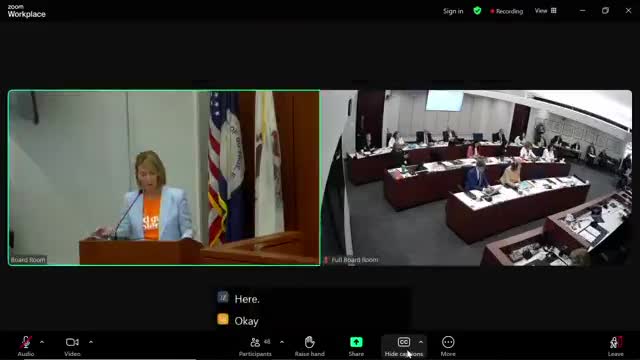Unmute the Audio microphone icon
This screenshot has height=360, width=640.
[26, 342]
